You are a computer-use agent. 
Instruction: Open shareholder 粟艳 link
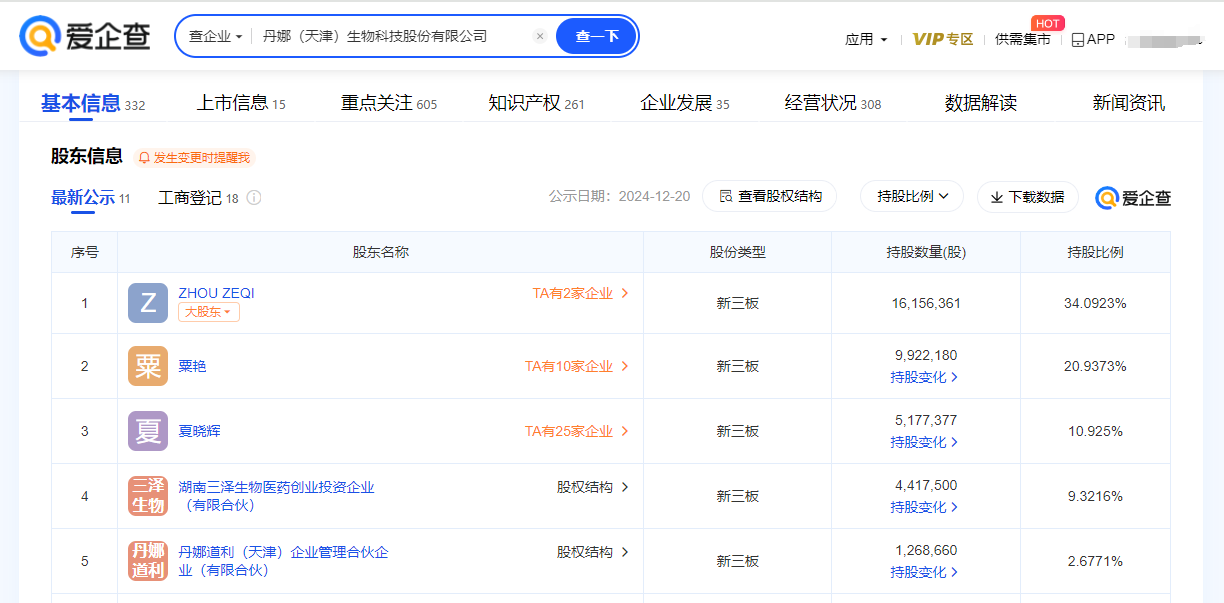[192, 366]
